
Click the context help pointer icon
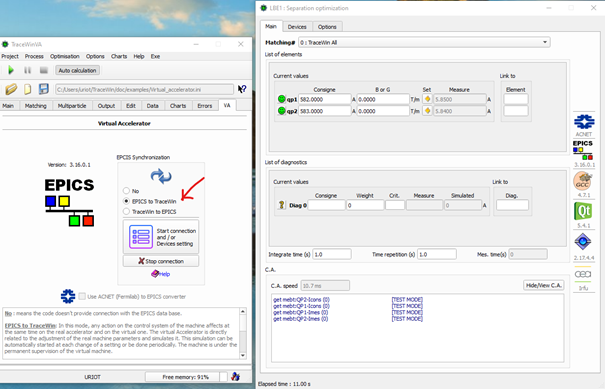(x=242, y=89)
